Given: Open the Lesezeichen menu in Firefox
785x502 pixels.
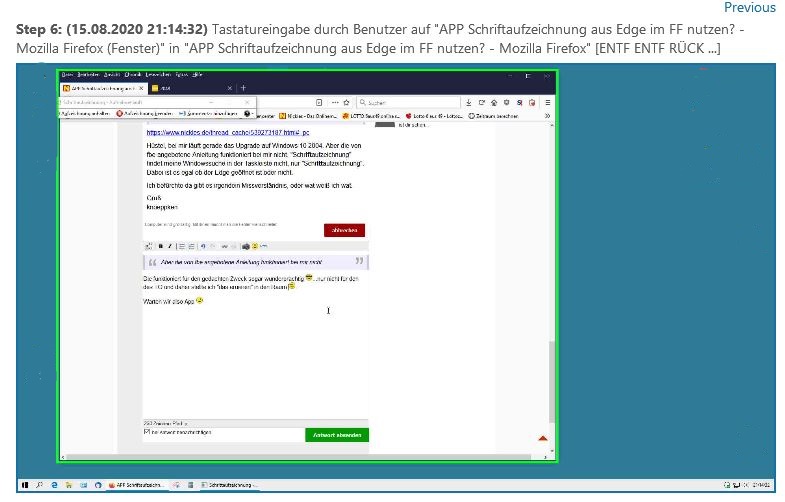Looking at the screenshot, I should click(158, 75).
